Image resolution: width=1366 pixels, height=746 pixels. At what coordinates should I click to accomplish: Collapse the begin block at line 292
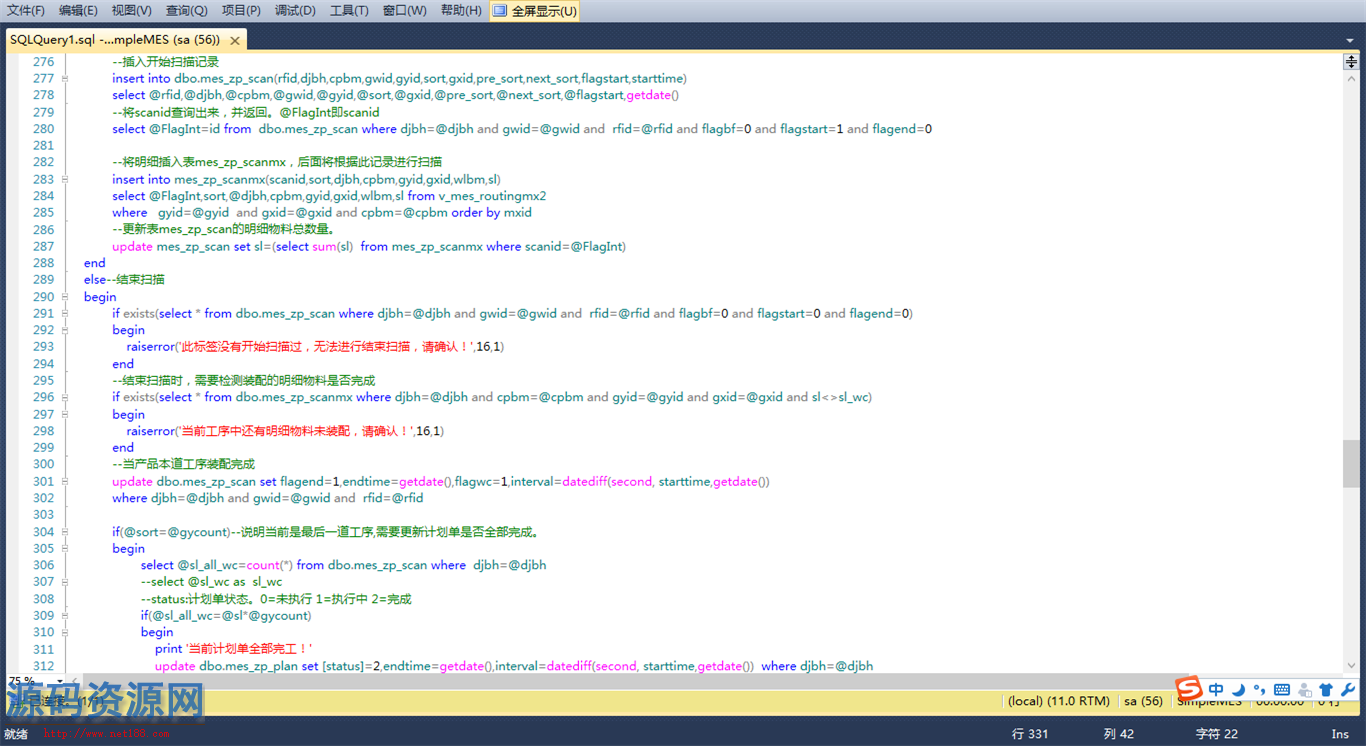(x=65, y=330)
